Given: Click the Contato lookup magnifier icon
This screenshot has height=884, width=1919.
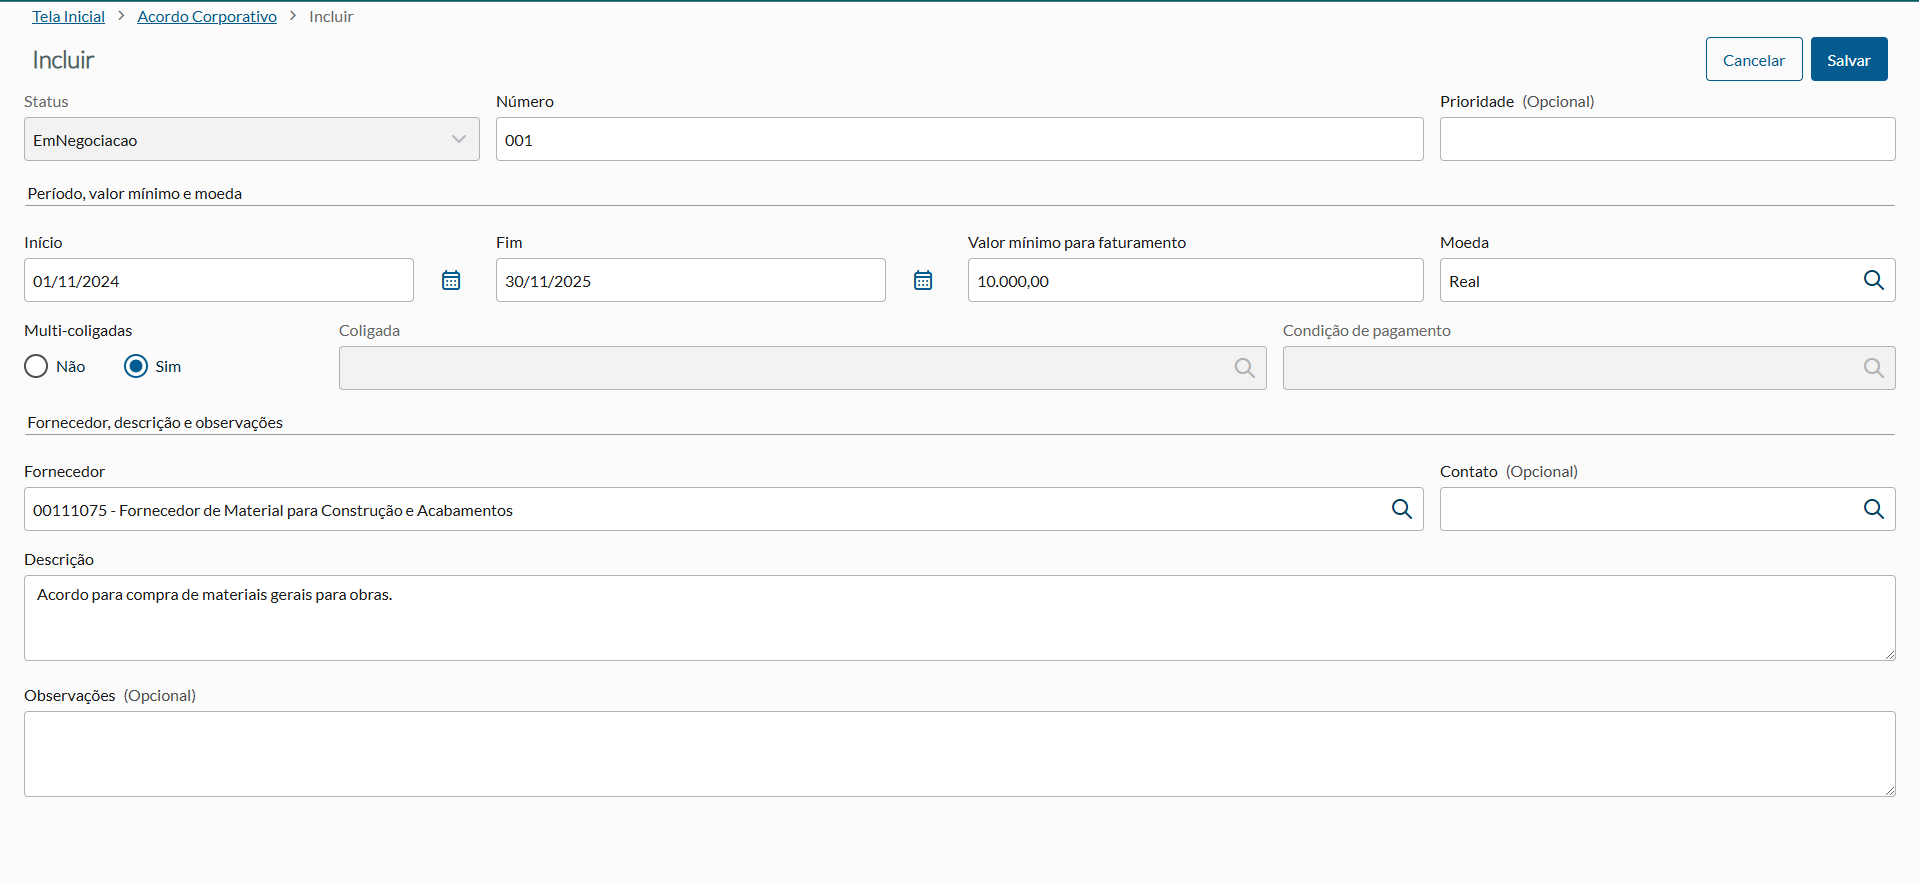Looking at the screenshot, I should tap(1873, 510).
